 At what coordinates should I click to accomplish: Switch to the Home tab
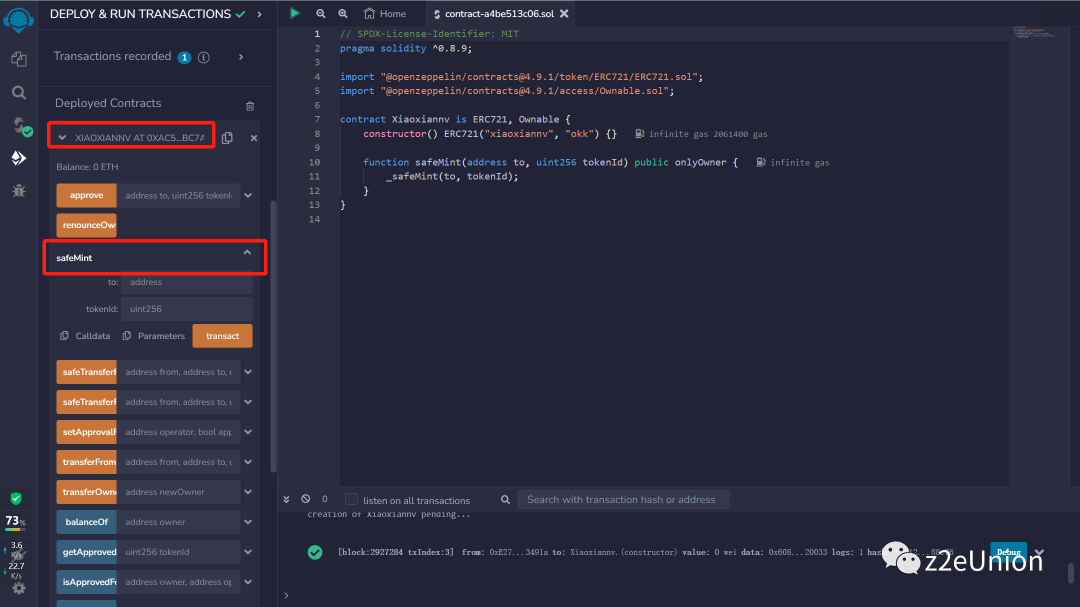tap(384, 14)
